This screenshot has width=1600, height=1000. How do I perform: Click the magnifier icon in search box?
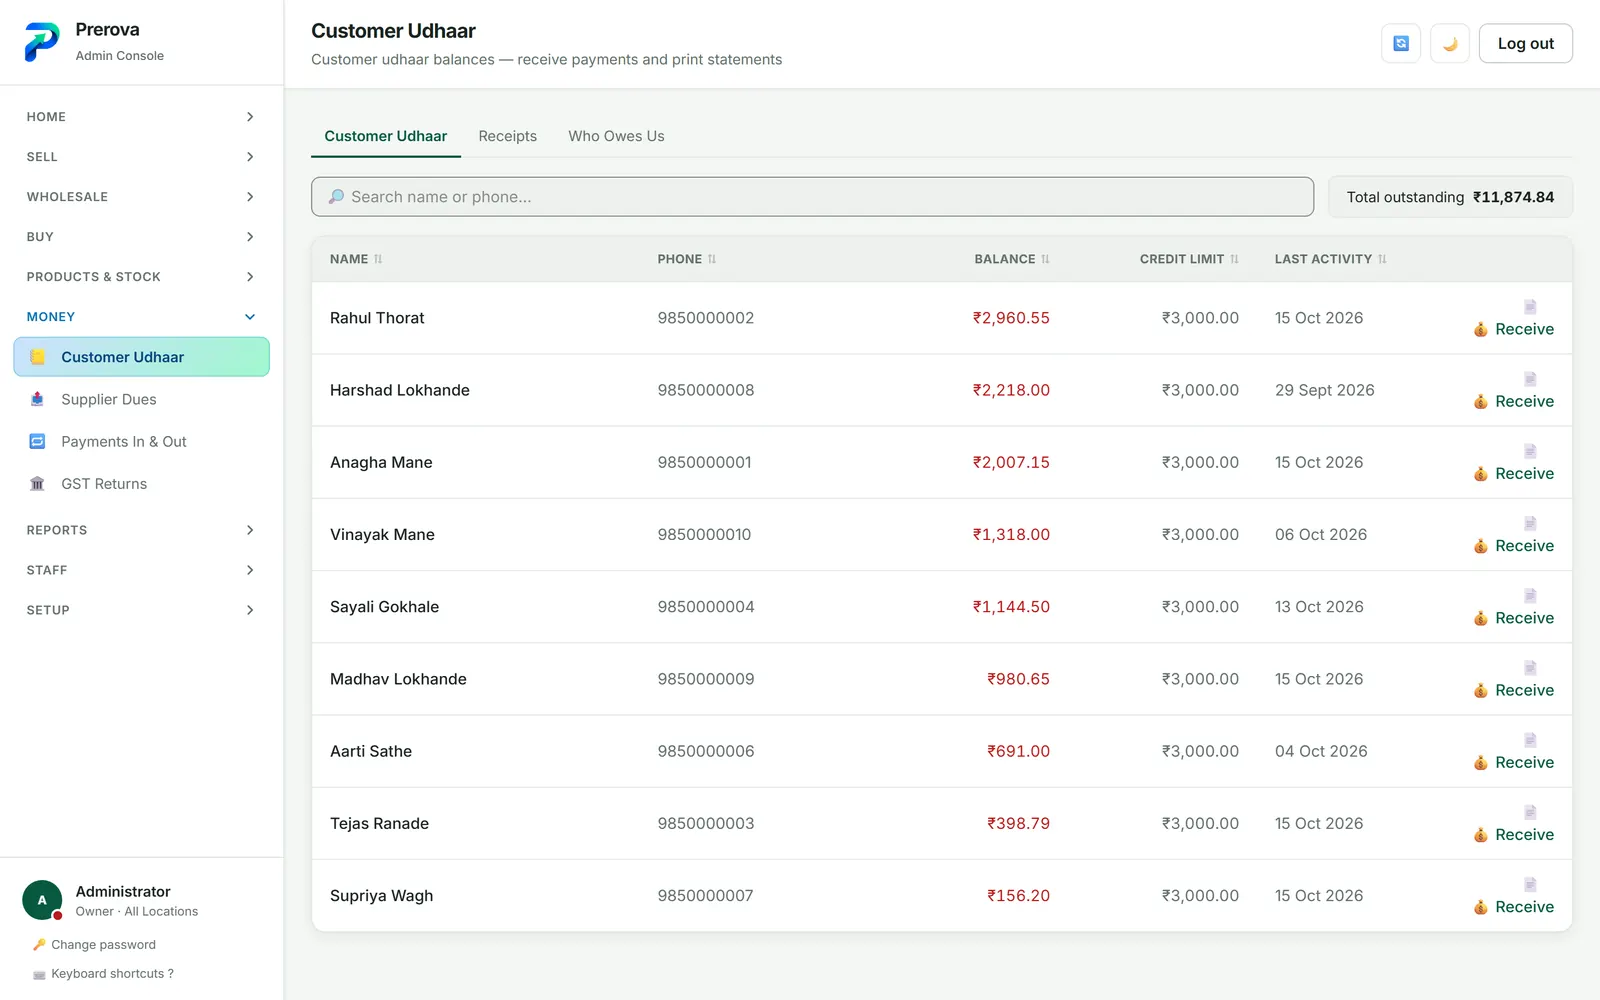click(x=337, y=197)
